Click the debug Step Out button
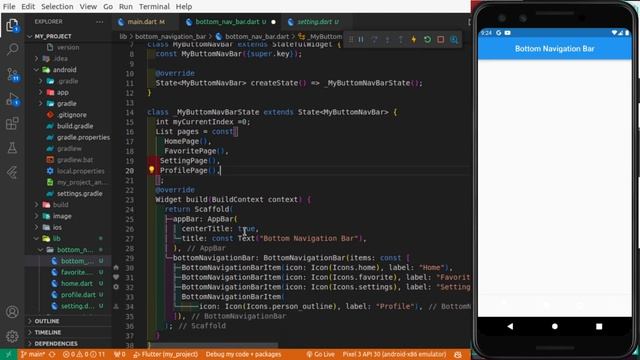640x360 pixels. (x=400, y=40)
